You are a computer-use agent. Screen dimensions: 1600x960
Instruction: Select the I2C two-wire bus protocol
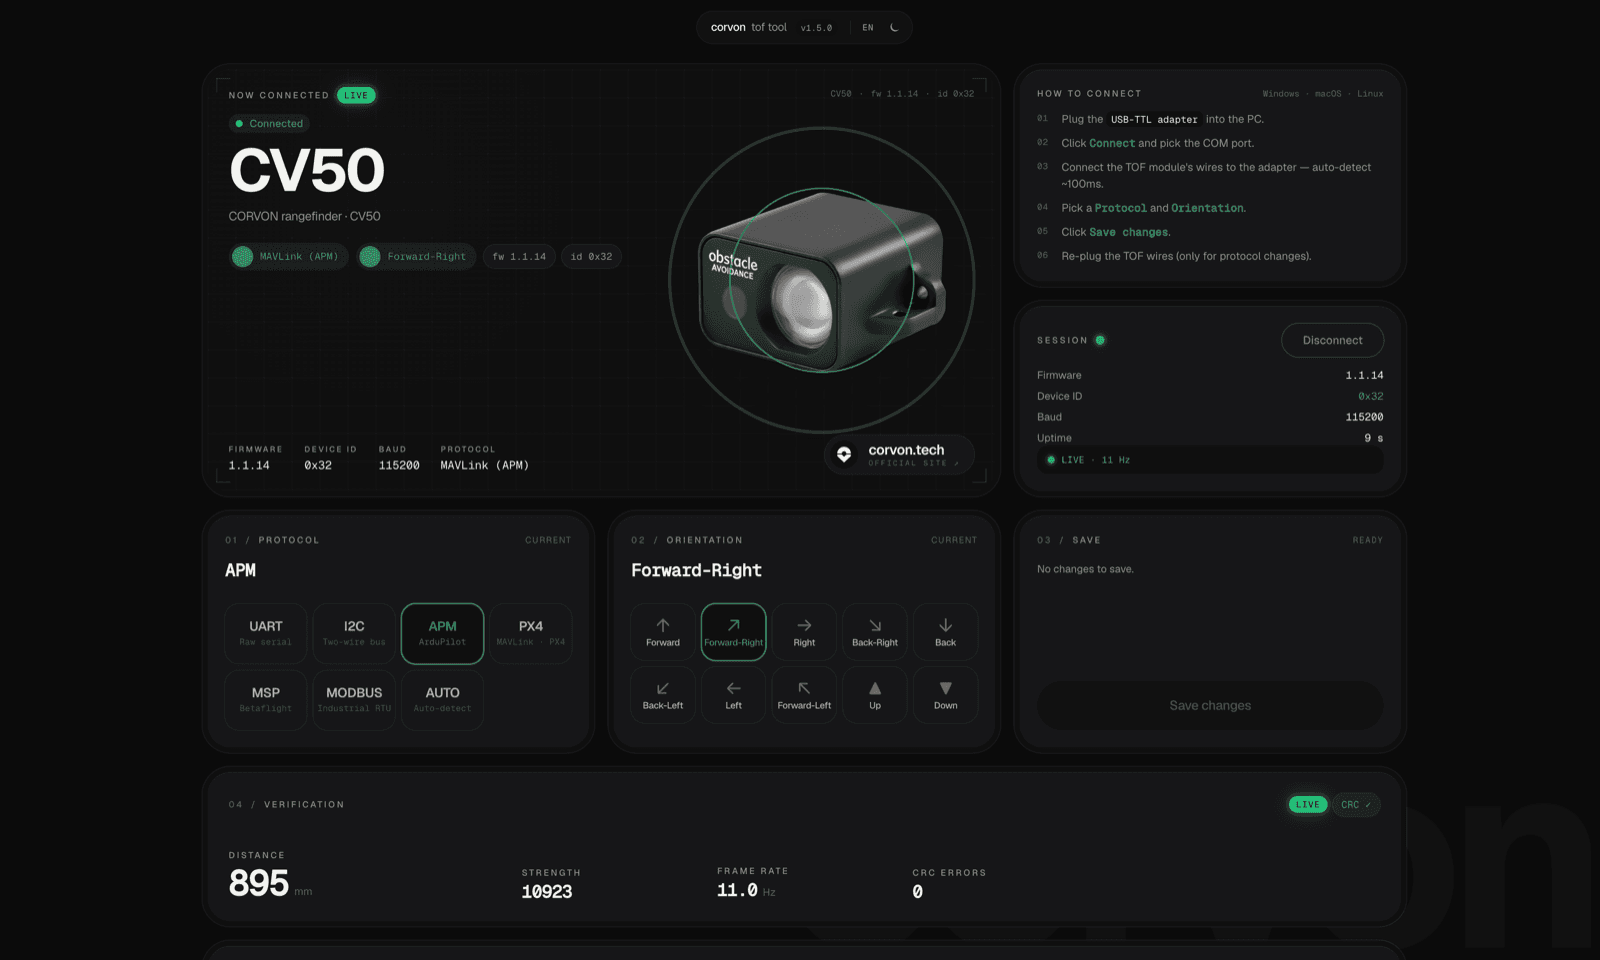tap(354, 633)
